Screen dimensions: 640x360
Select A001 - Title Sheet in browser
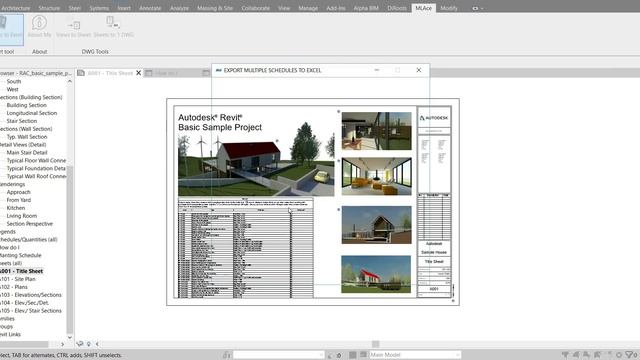22,271
